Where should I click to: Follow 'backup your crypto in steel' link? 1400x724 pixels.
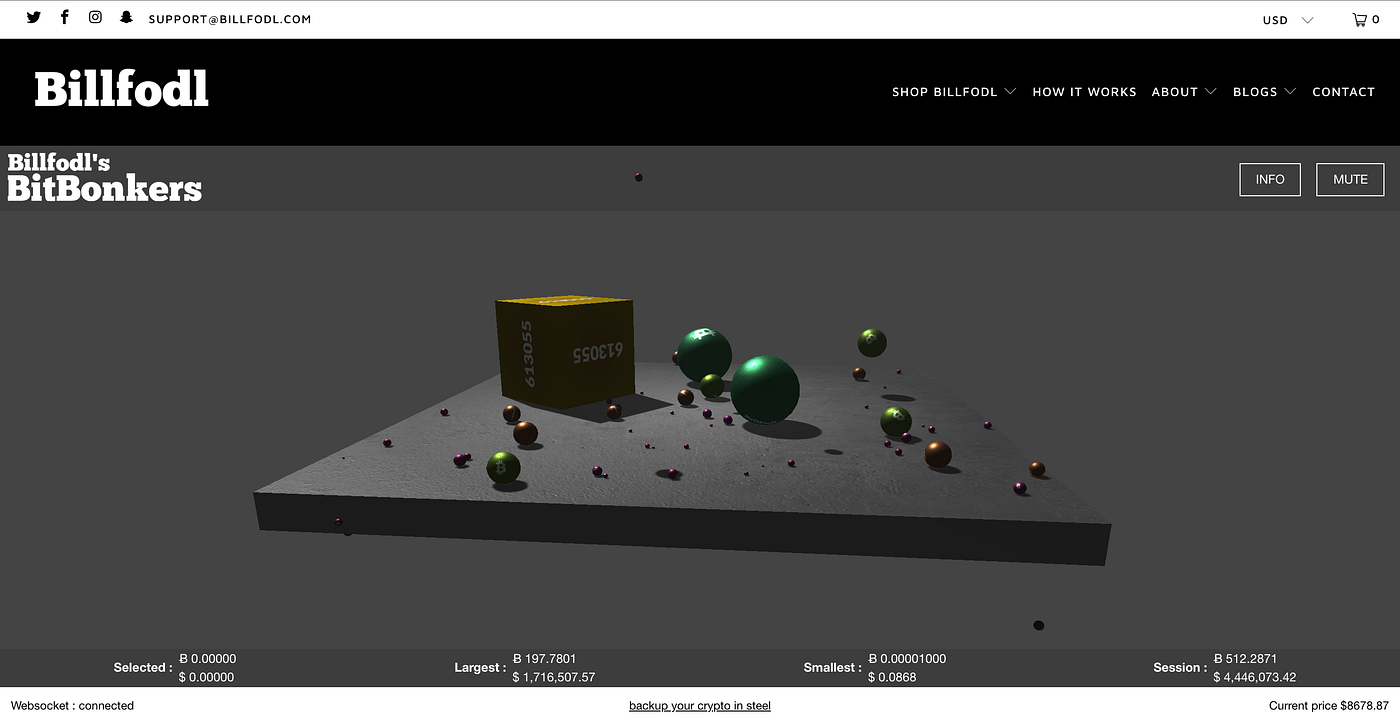(x=700, y=706)
